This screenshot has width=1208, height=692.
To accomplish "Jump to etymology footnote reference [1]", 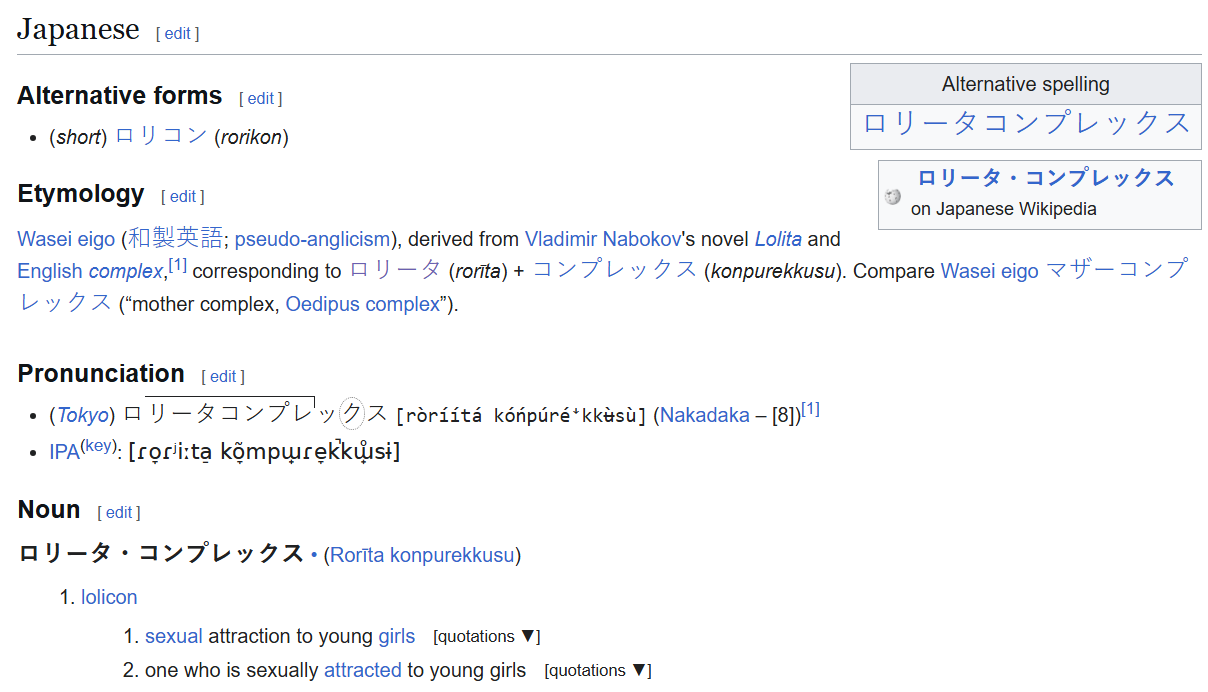I will point(177,265).
